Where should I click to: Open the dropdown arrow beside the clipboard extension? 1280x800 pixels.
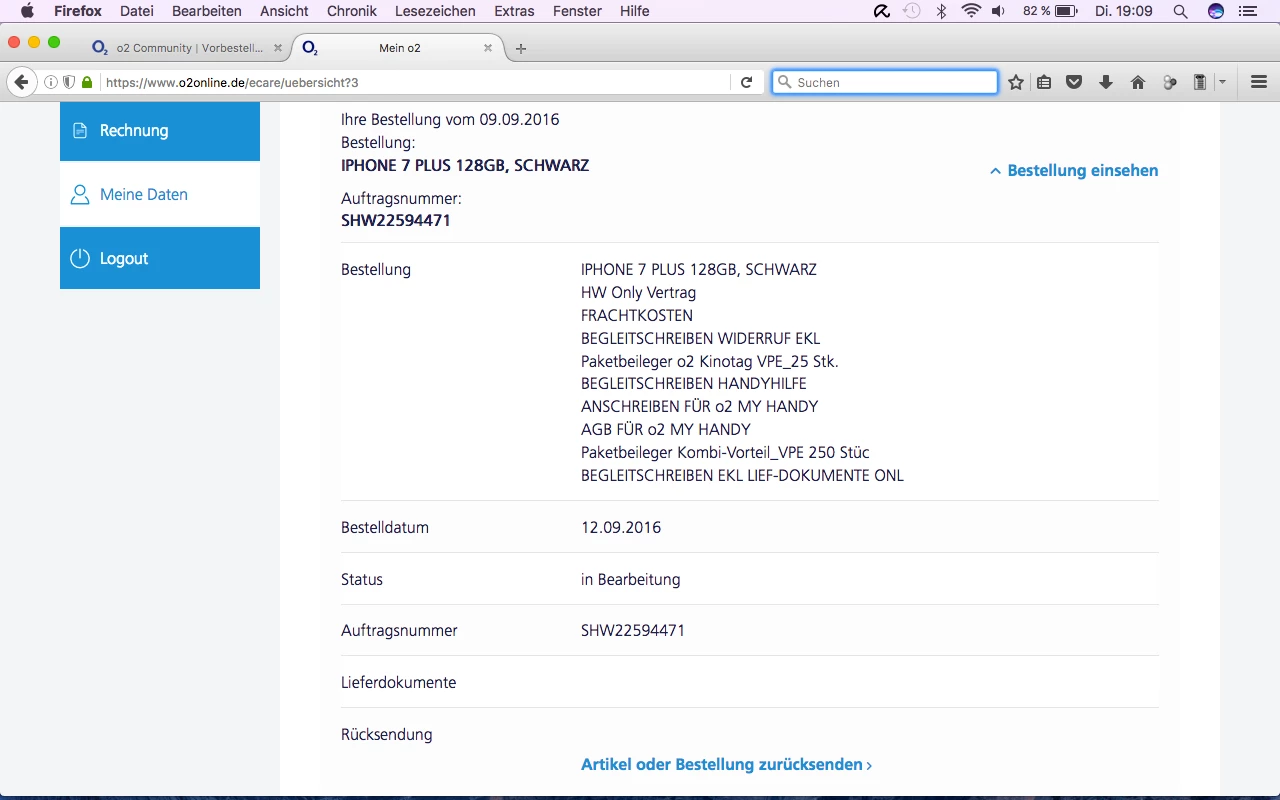point(1222,82)
